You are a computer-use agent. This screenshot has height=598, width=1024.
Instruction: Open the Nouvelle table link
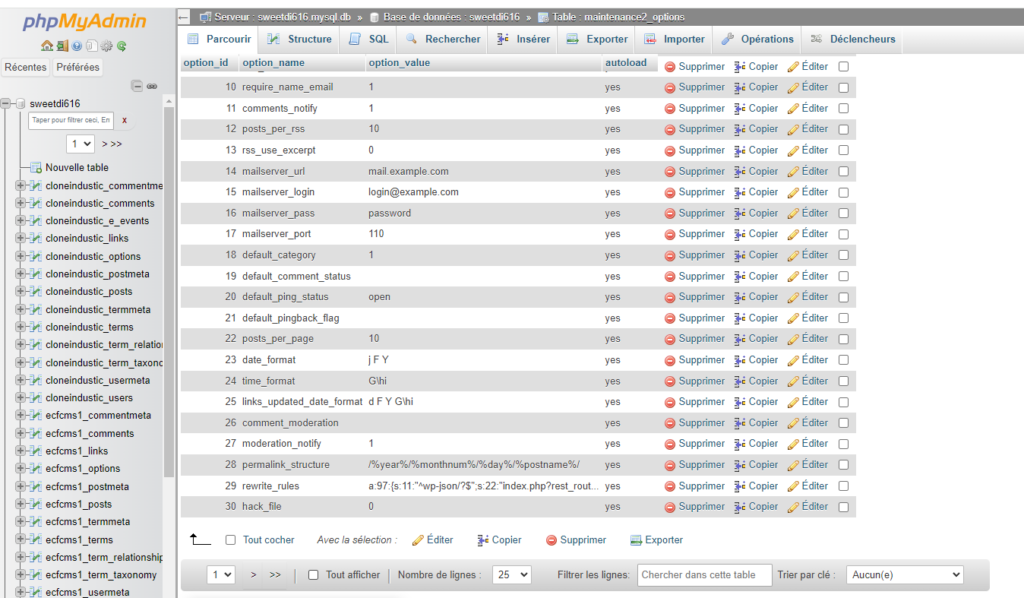click(x=76, y=167)
